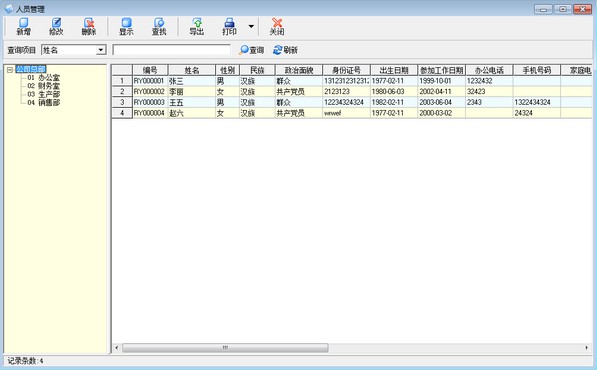
Task: Click the name cell 张三
Action: click(x=192, y=81)
